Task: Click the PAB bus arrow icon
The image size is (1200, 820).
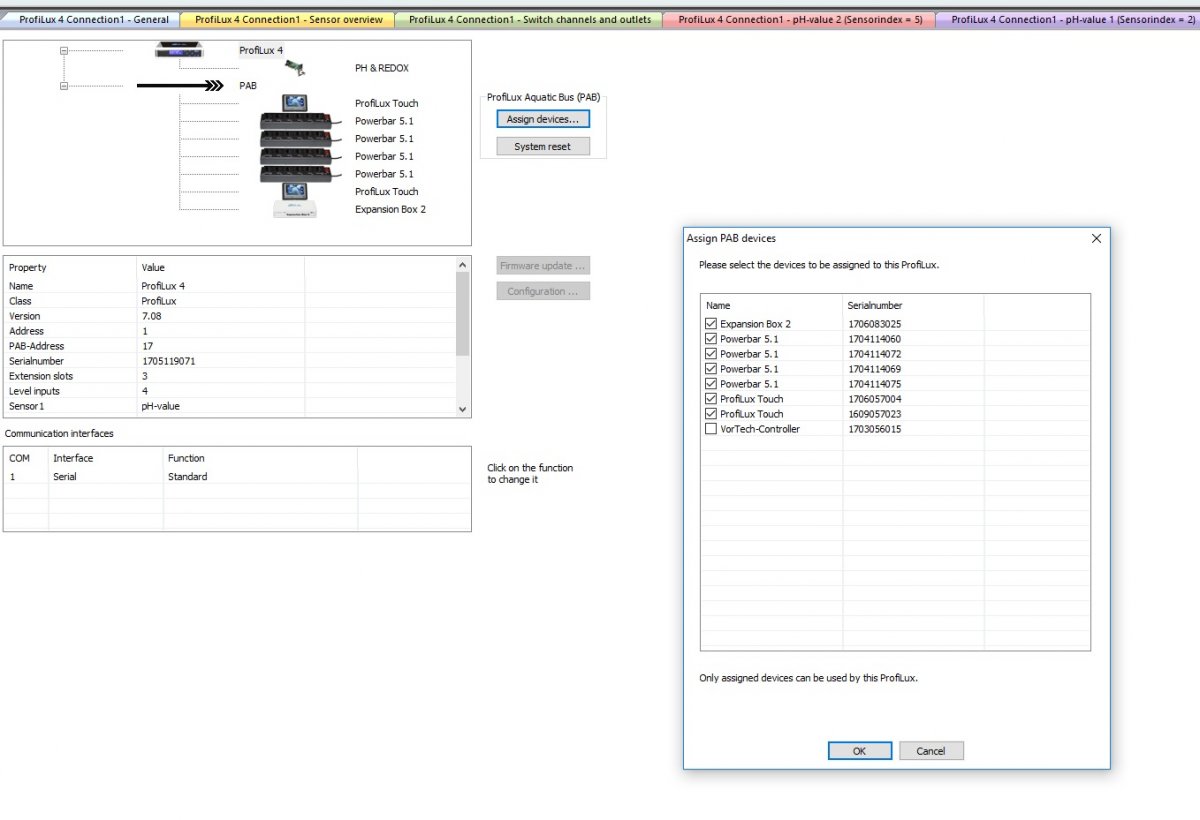Action: (180, 86)
